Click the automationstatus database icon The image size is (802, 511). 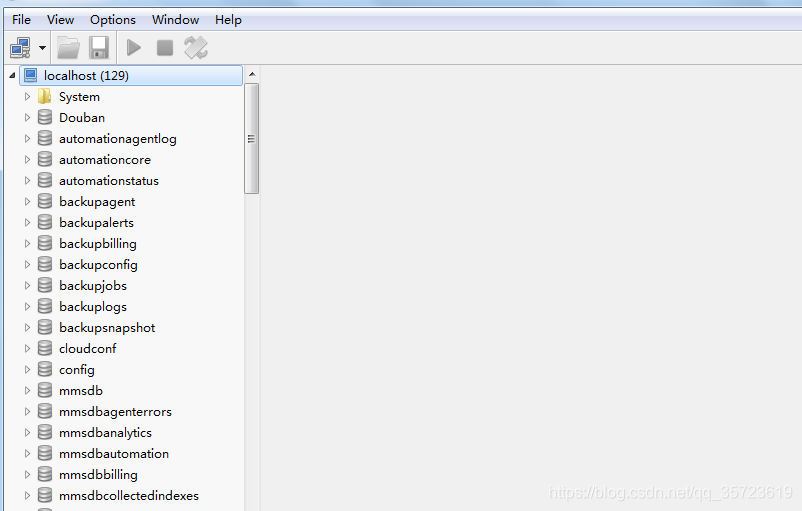[45, 180]
